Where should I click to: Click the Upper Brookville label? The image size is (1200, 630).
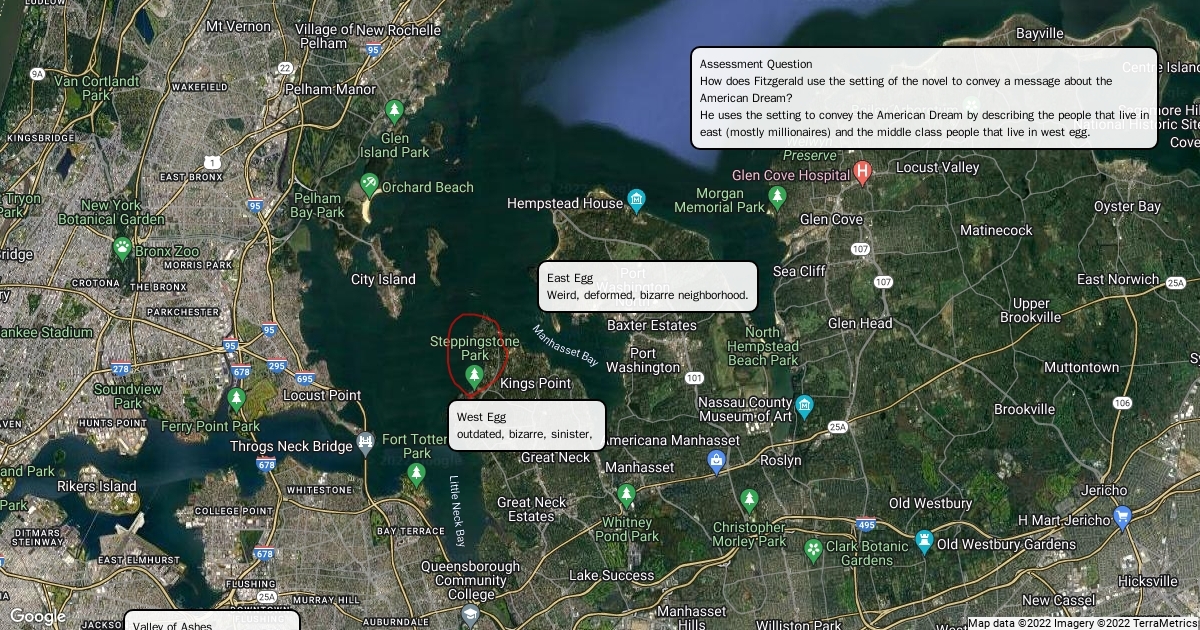click(1030, 310)
